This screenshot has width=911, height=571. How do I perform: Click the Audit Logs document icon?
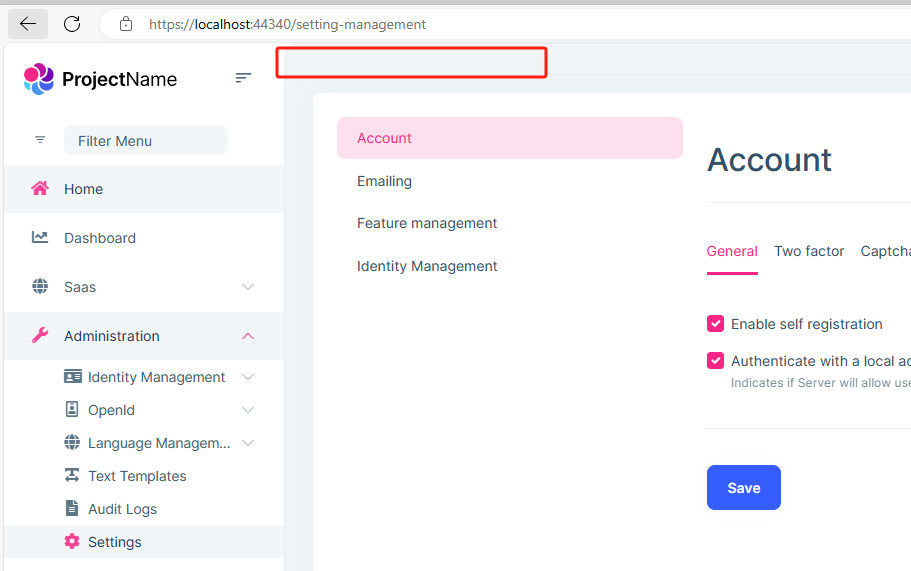pyautogui.click(x=72, y=509)
